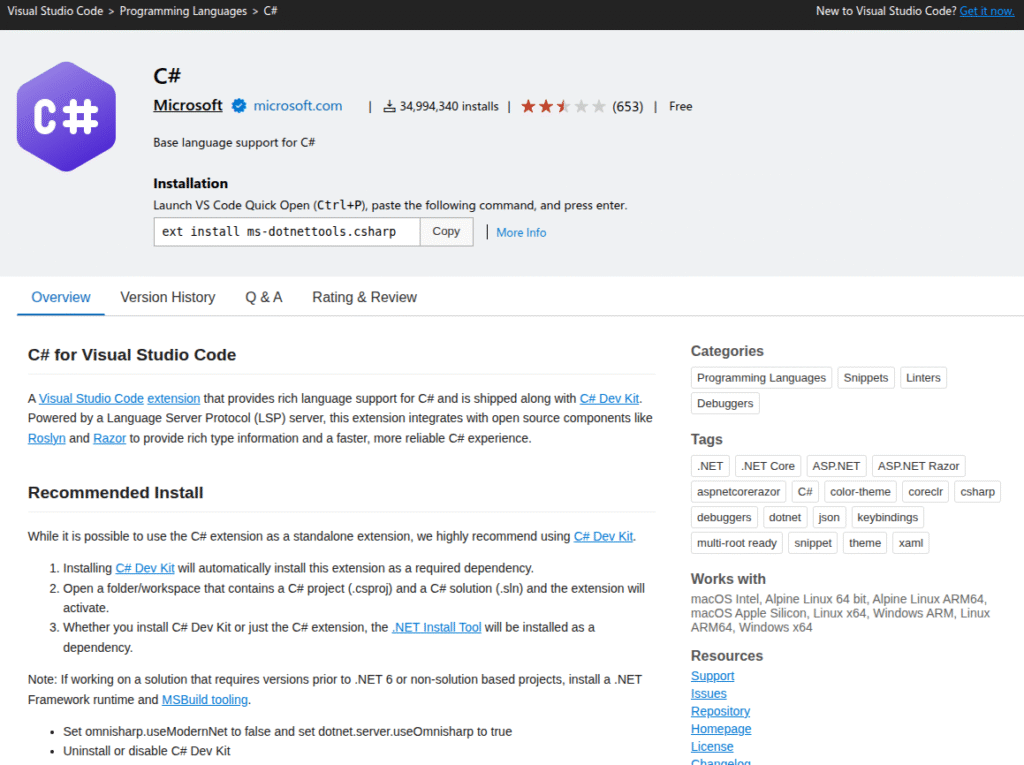1024x765 pixels.
Task: Click the keybindings tag
Action: point(888,517)
